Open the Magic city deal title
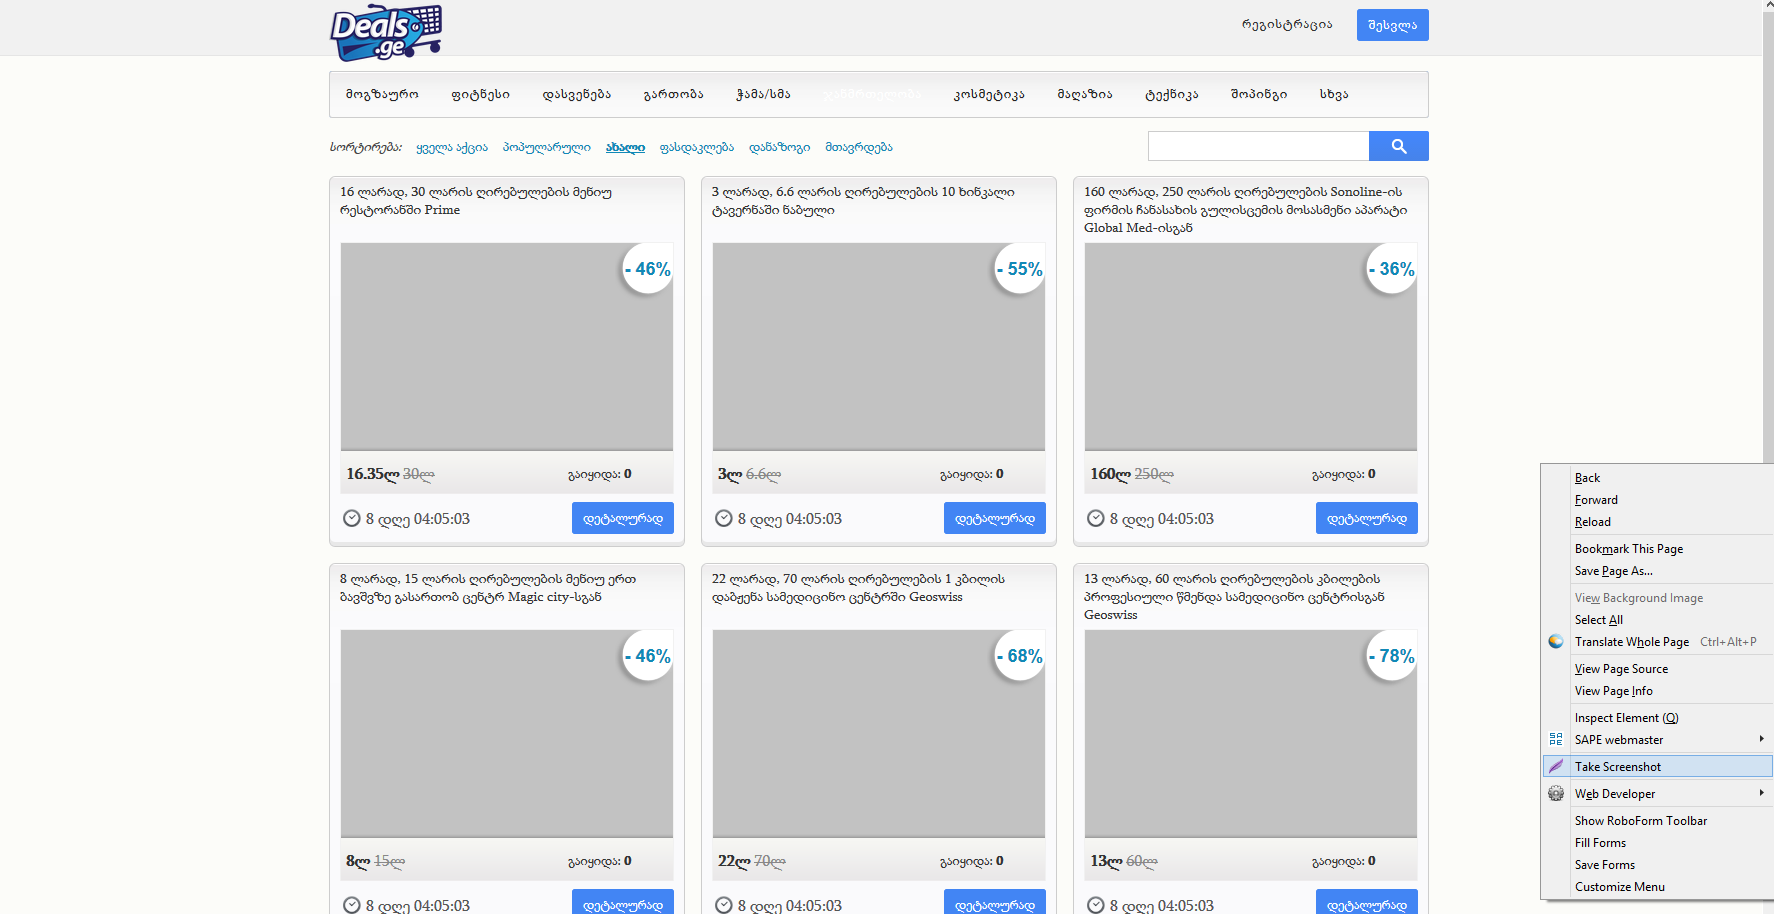The image size is (1774, 914). [488, 588]
